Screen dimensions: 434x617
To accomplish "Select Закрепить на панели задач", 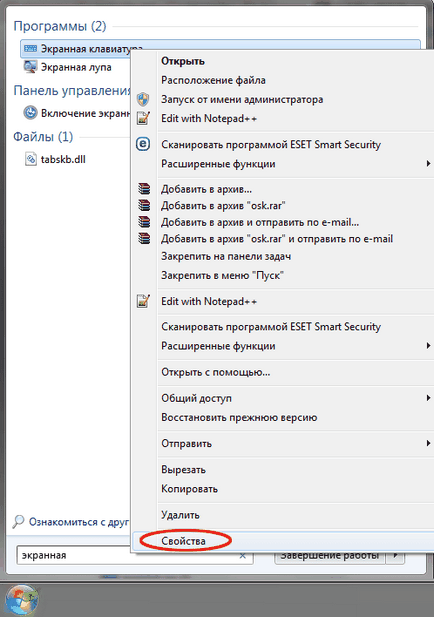I will pos(226,257).
